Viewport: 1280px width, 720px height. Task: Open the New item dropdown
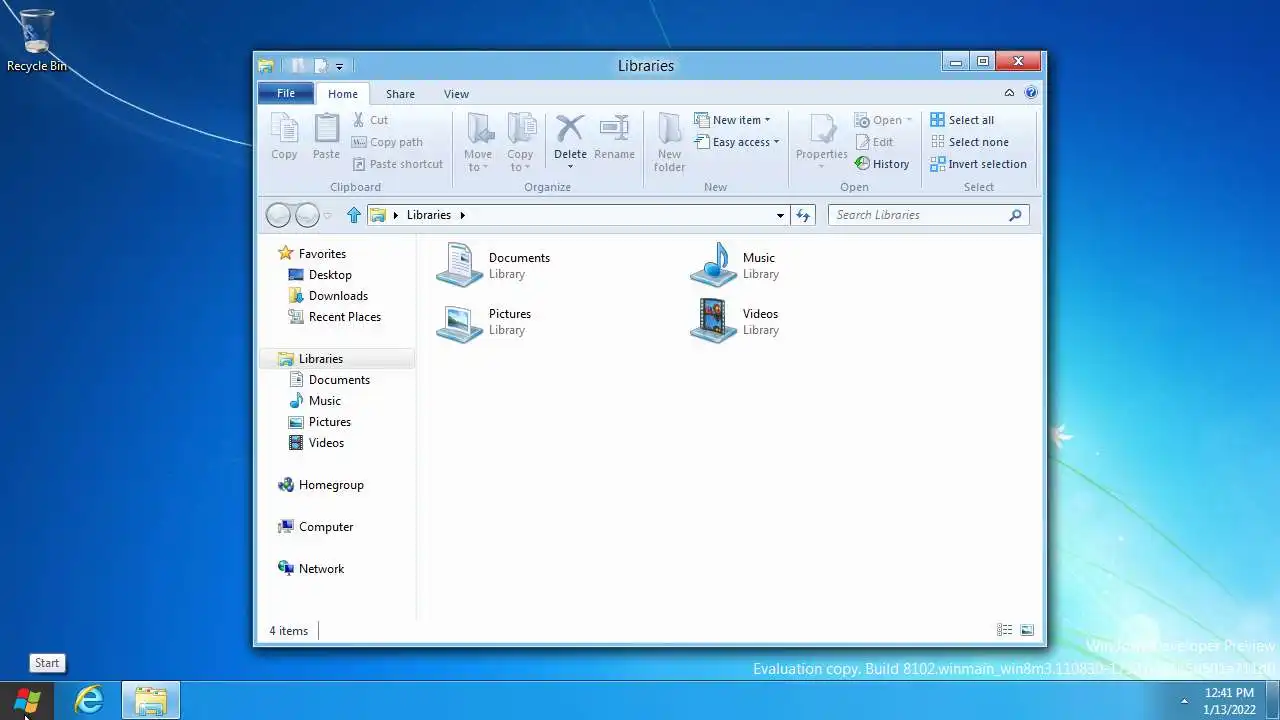(x=732, y=120)
